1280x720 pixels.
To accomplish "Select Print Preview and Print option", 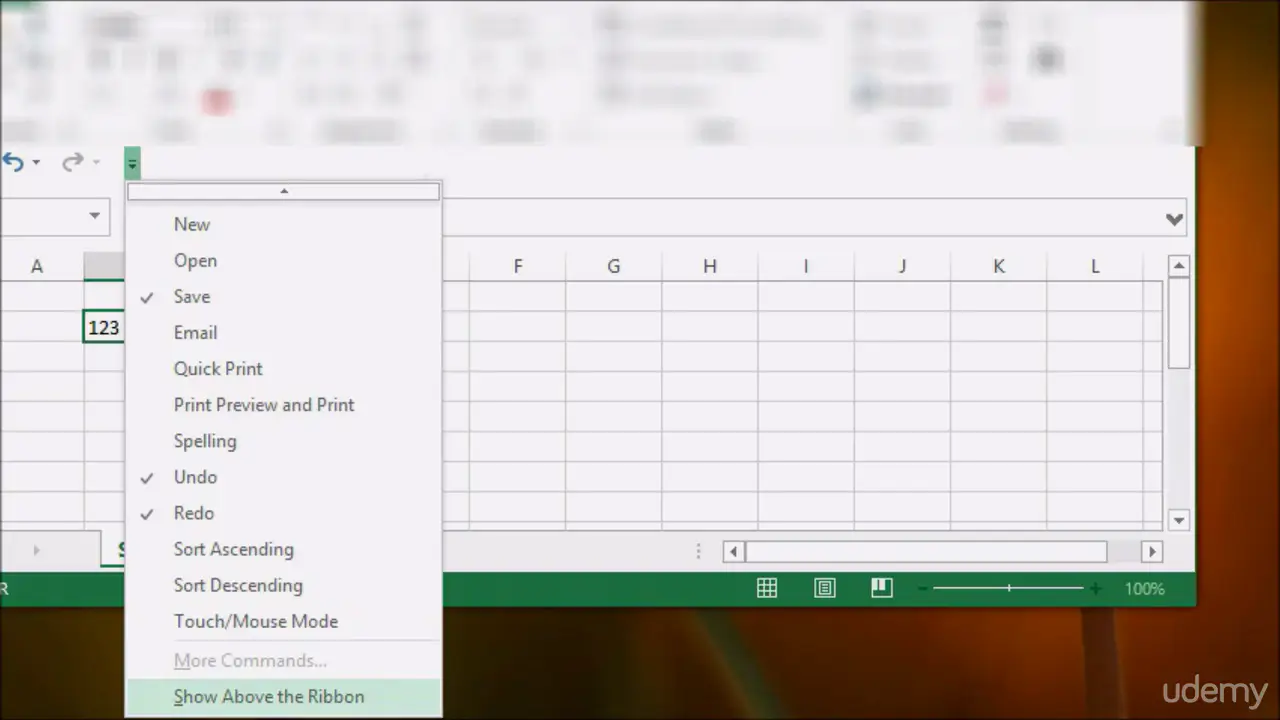I will pyautogui.click(x=283, y=405).
